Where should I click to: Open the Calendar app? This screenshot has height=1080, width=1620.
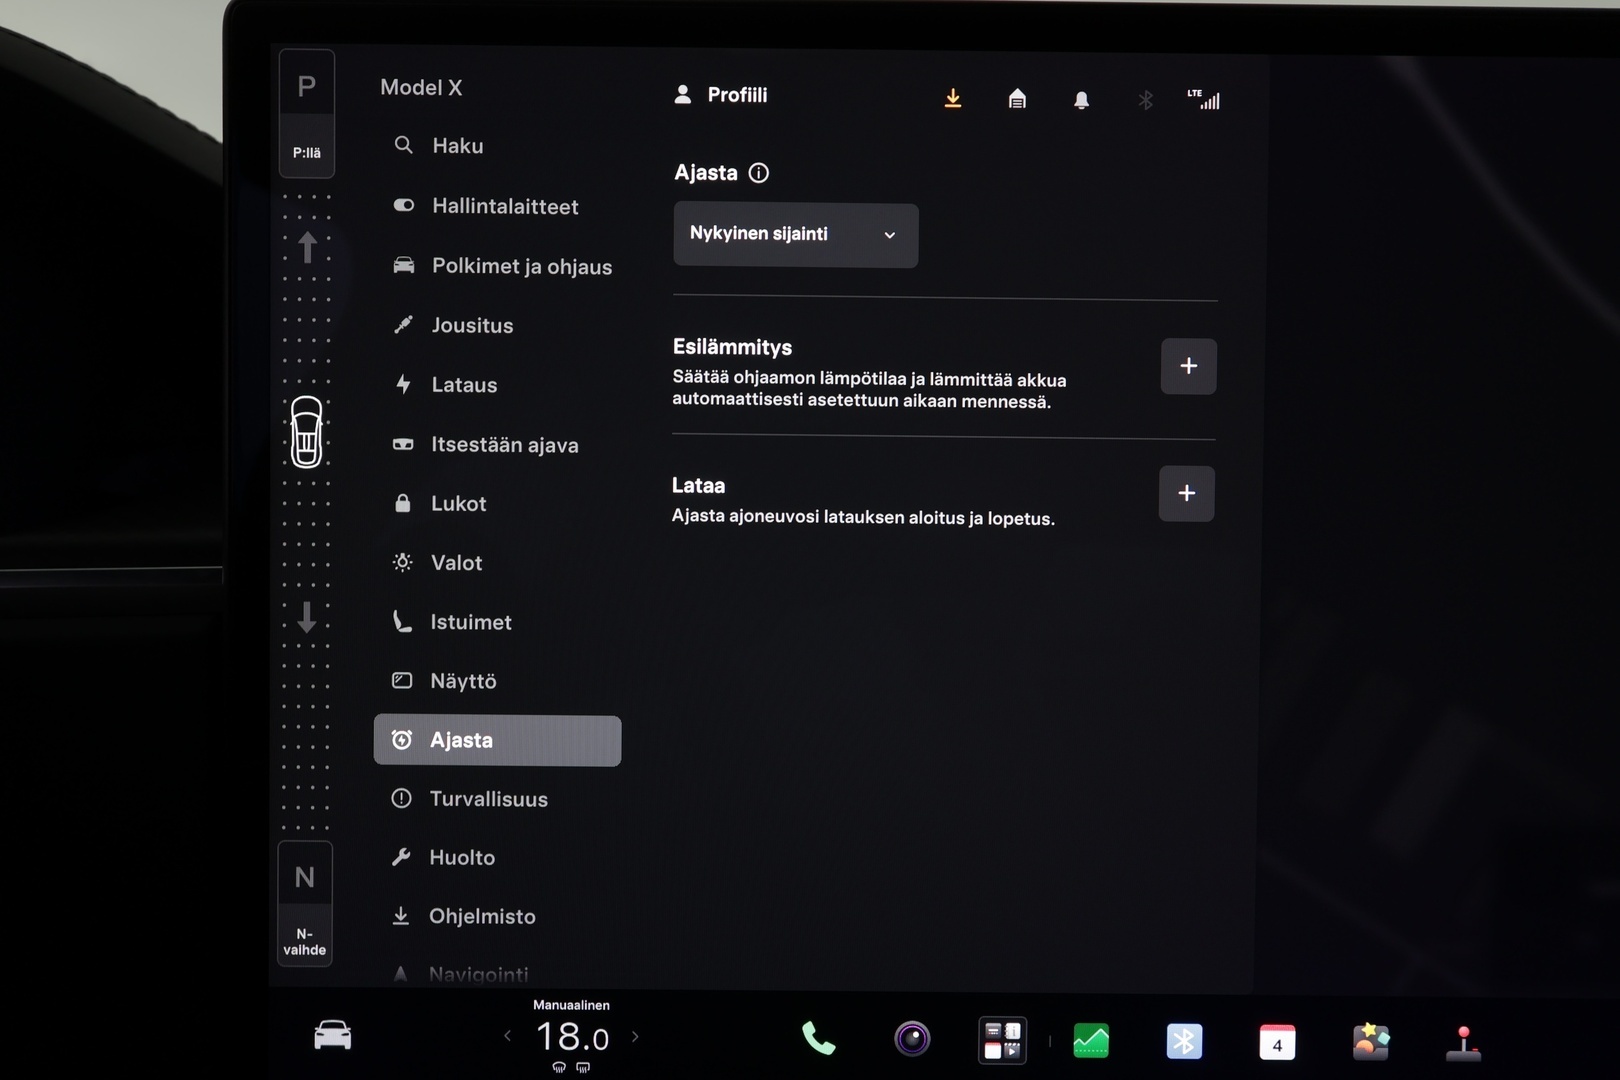click(x=1277, y=1042)
